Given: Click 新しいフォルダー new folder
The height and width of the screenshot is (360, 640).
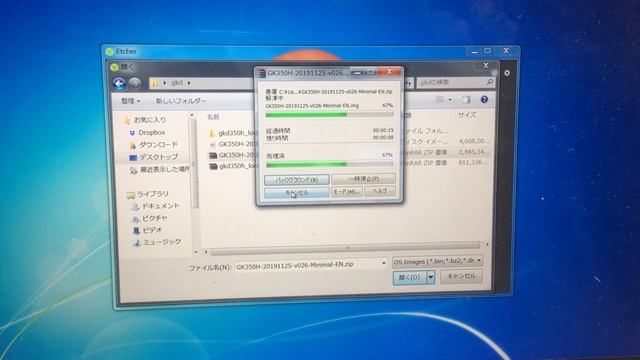Looking at the screenshot, I should point(181,101).
